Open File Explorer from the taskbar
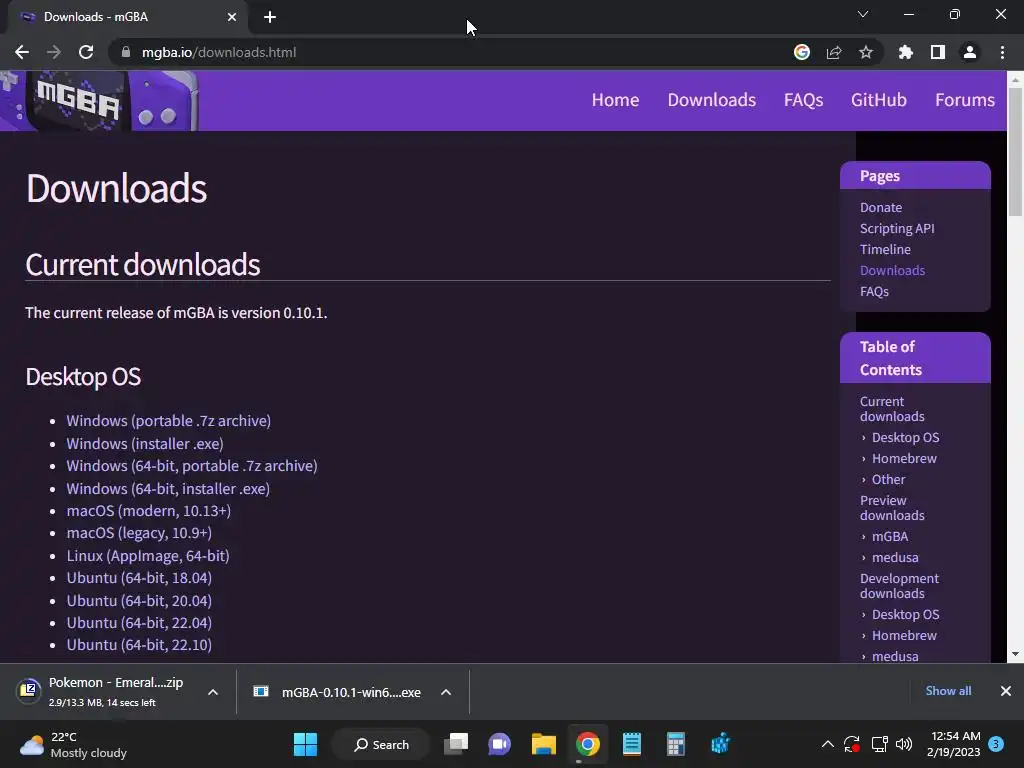 543,744
